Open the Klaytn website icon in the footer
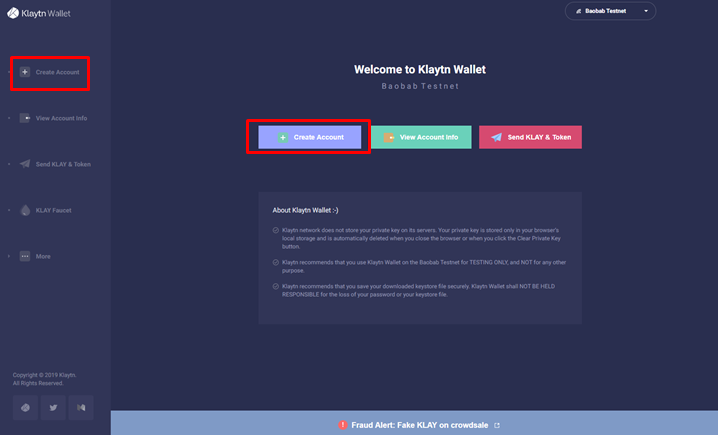The image size is (718, 435). click(x=25, y=408)
